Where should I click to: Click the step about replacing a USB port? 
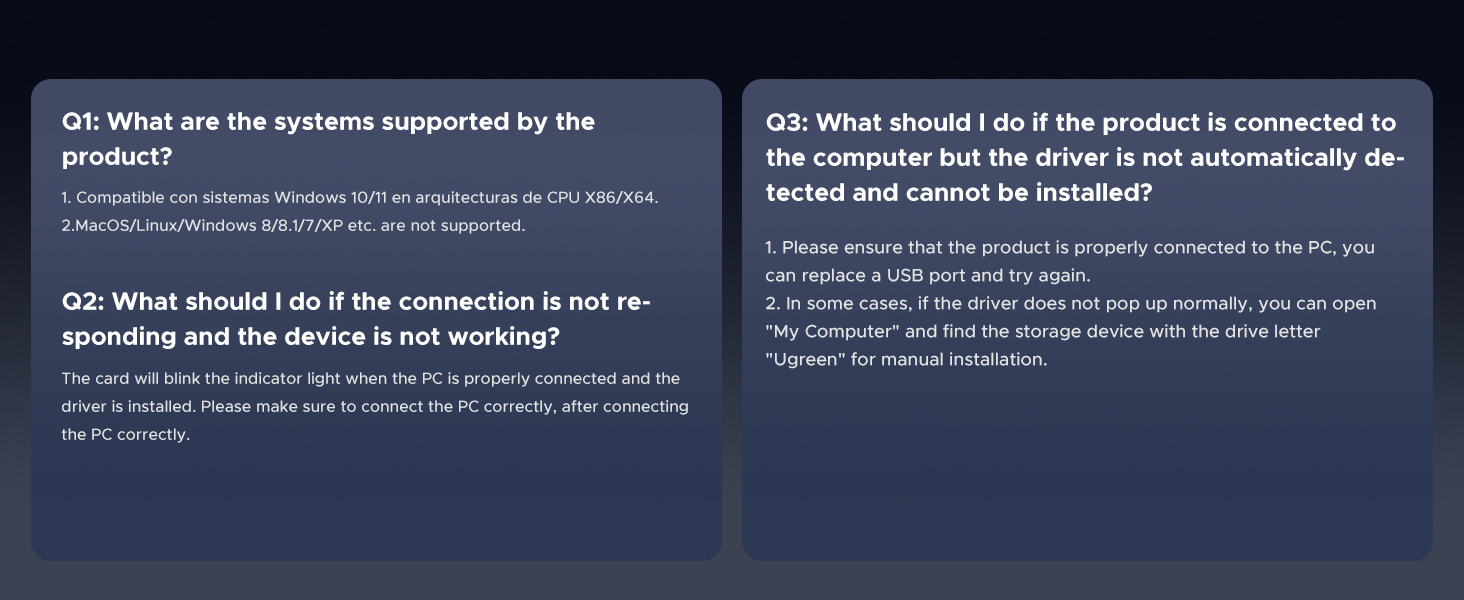(1070, 261)
